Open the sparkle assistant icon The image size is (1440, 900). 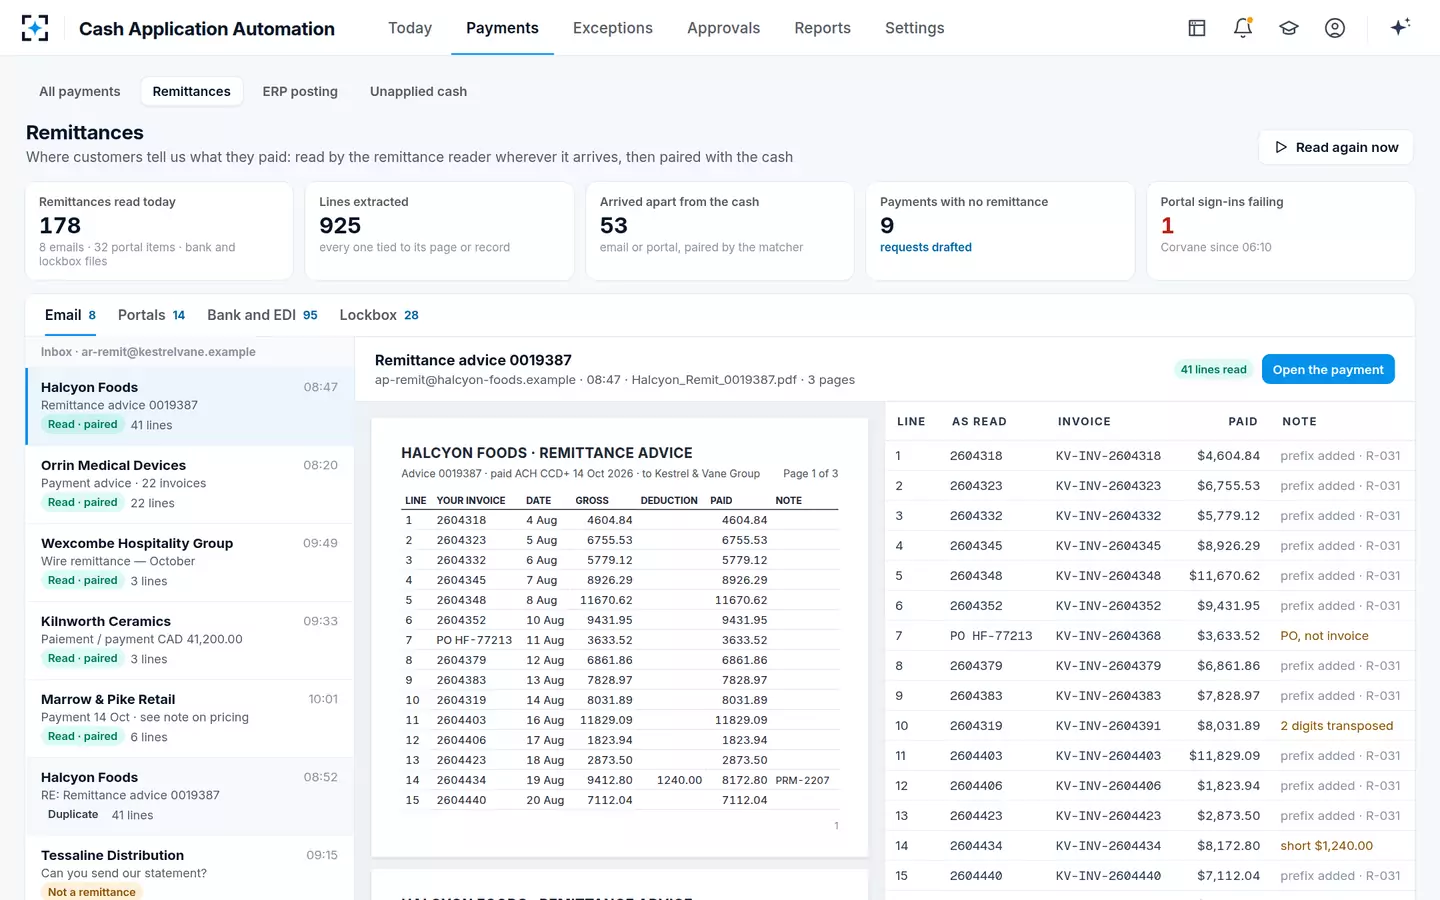click(x=1400, y=27)
